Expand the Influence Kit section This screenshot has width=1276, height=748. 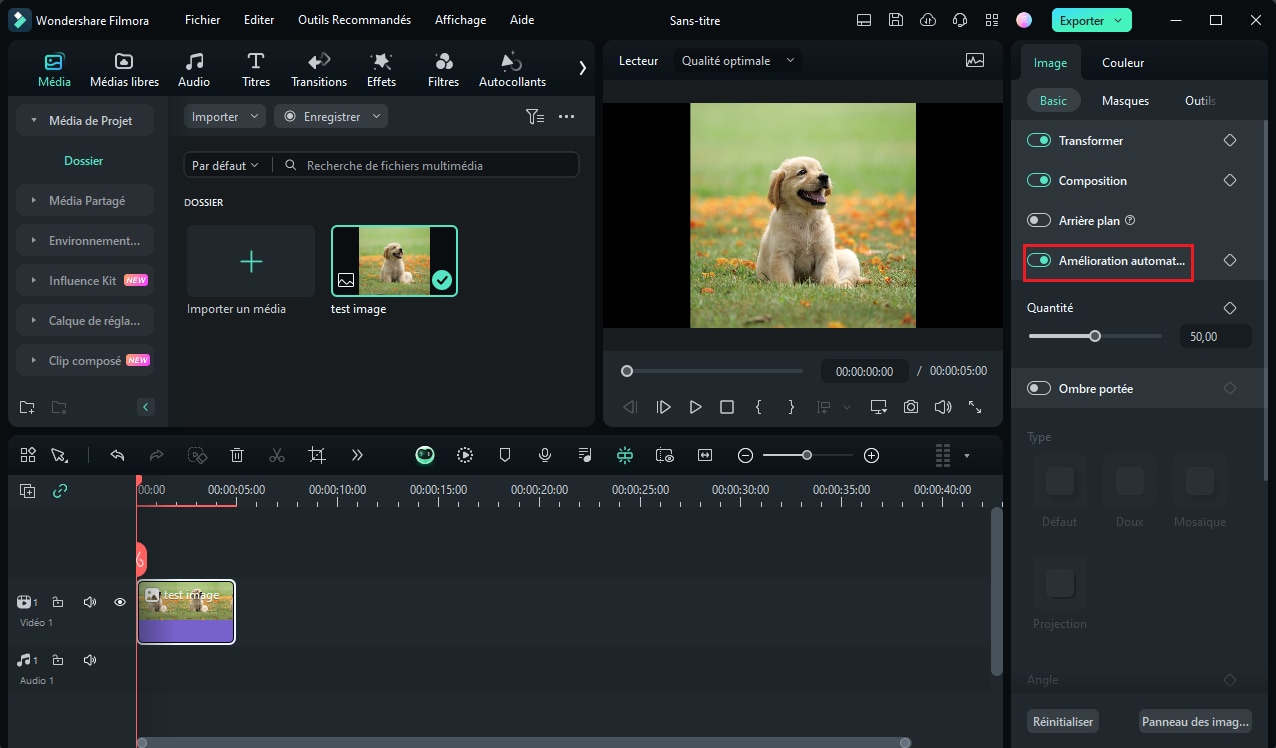[85, 281]
